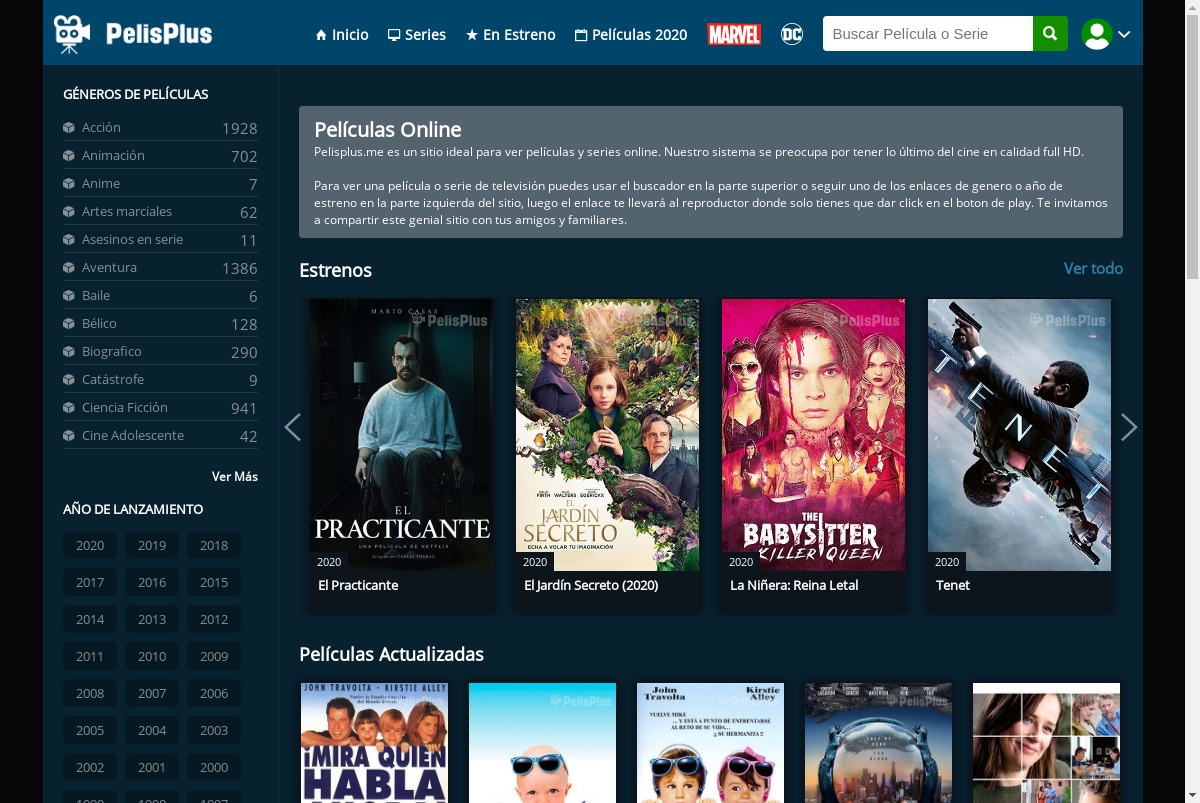Open El Jardín Secreto poster
Viewport: 1200px width, 803px height.
(607, 435)
